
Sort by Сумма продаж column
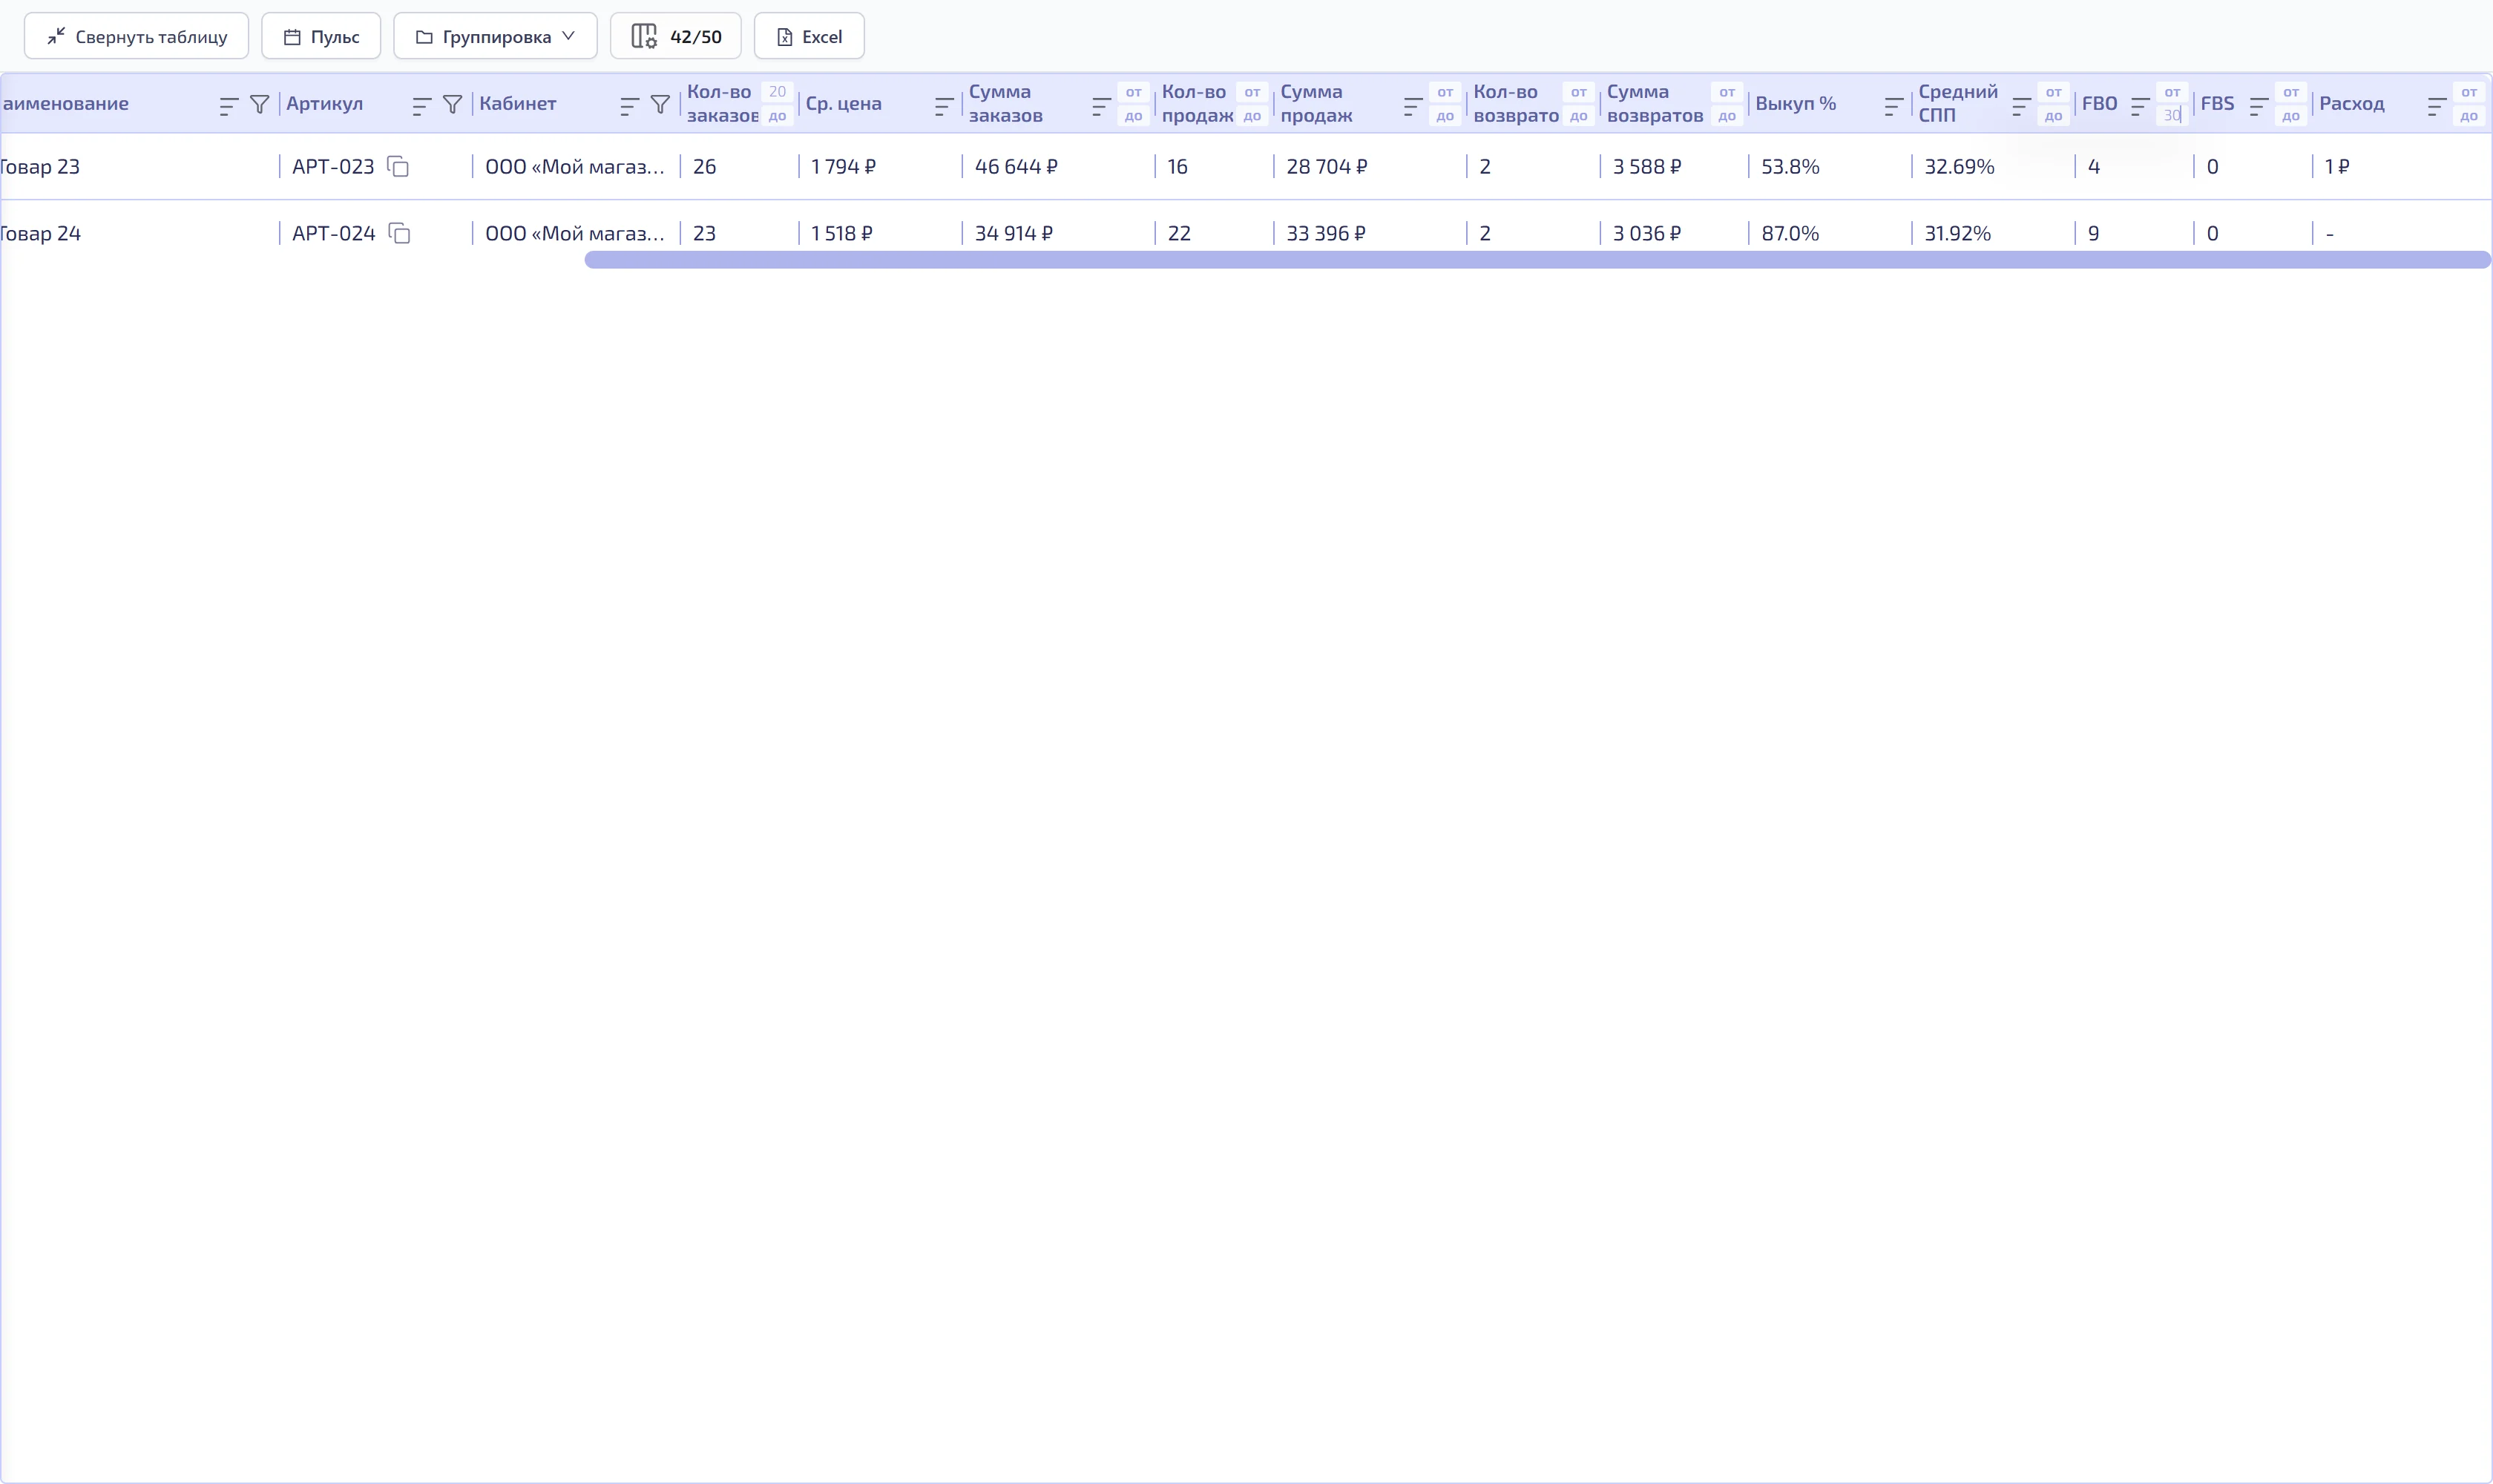(x=1413, y=105)
